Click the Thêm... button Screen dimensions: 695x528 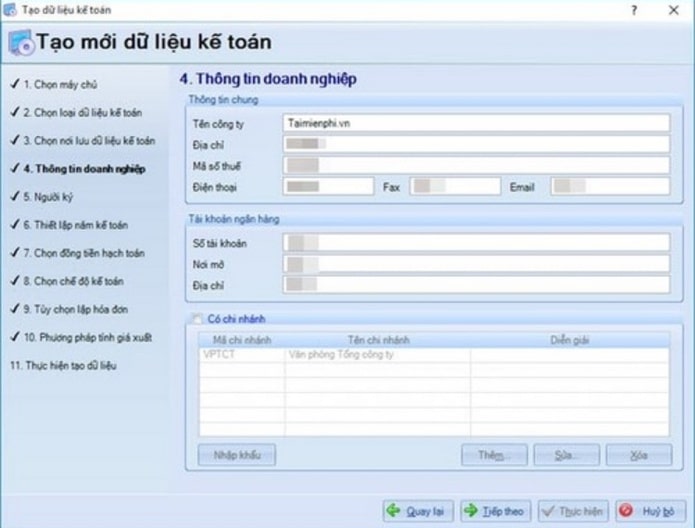tap(494, 455)
